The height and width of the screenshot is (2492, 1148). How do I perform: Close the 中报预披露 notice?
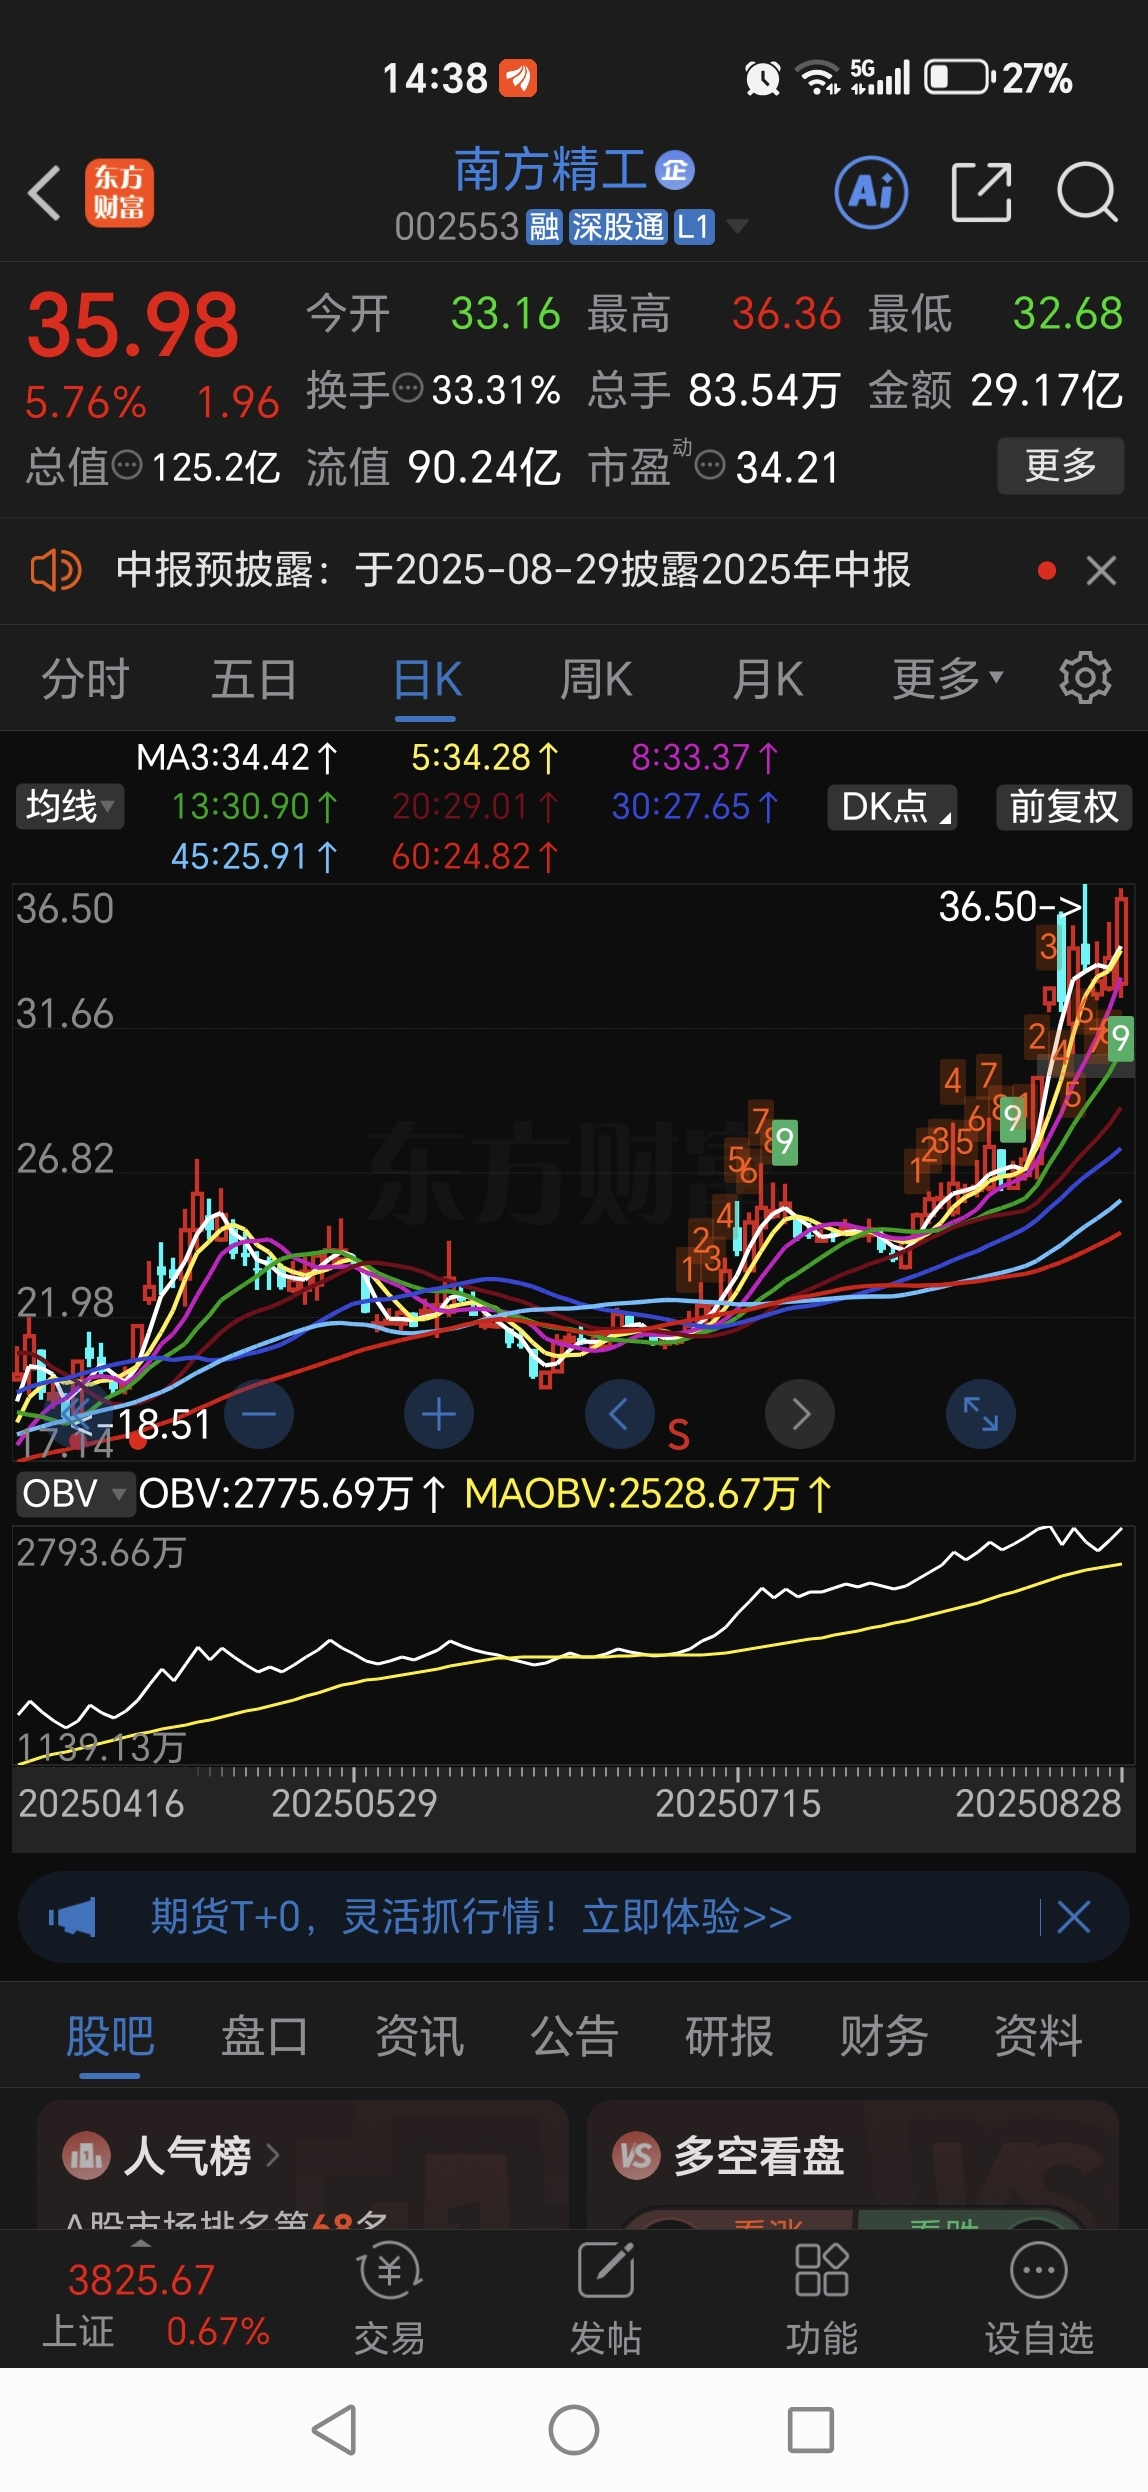1101,571
